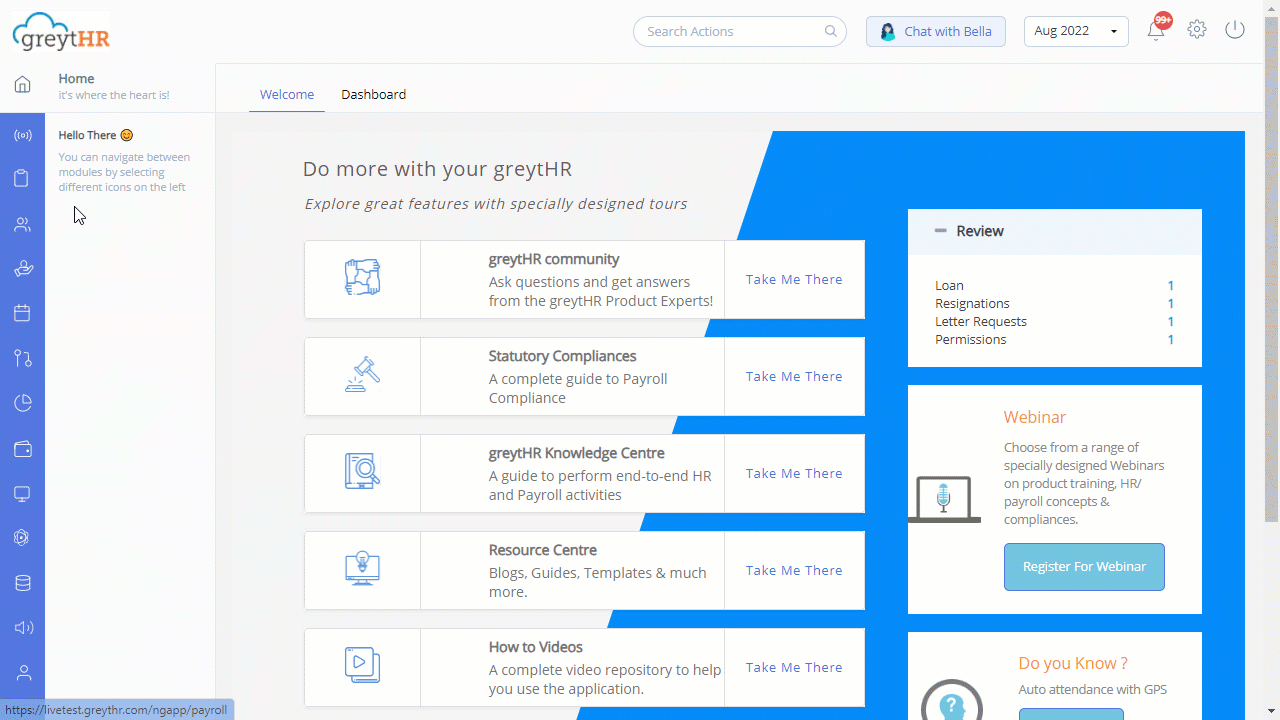Image resolution: width=1280 pixels, height=720 pixels.
Task: Open the broadcast signal sidebar icon
Action: 22,135
